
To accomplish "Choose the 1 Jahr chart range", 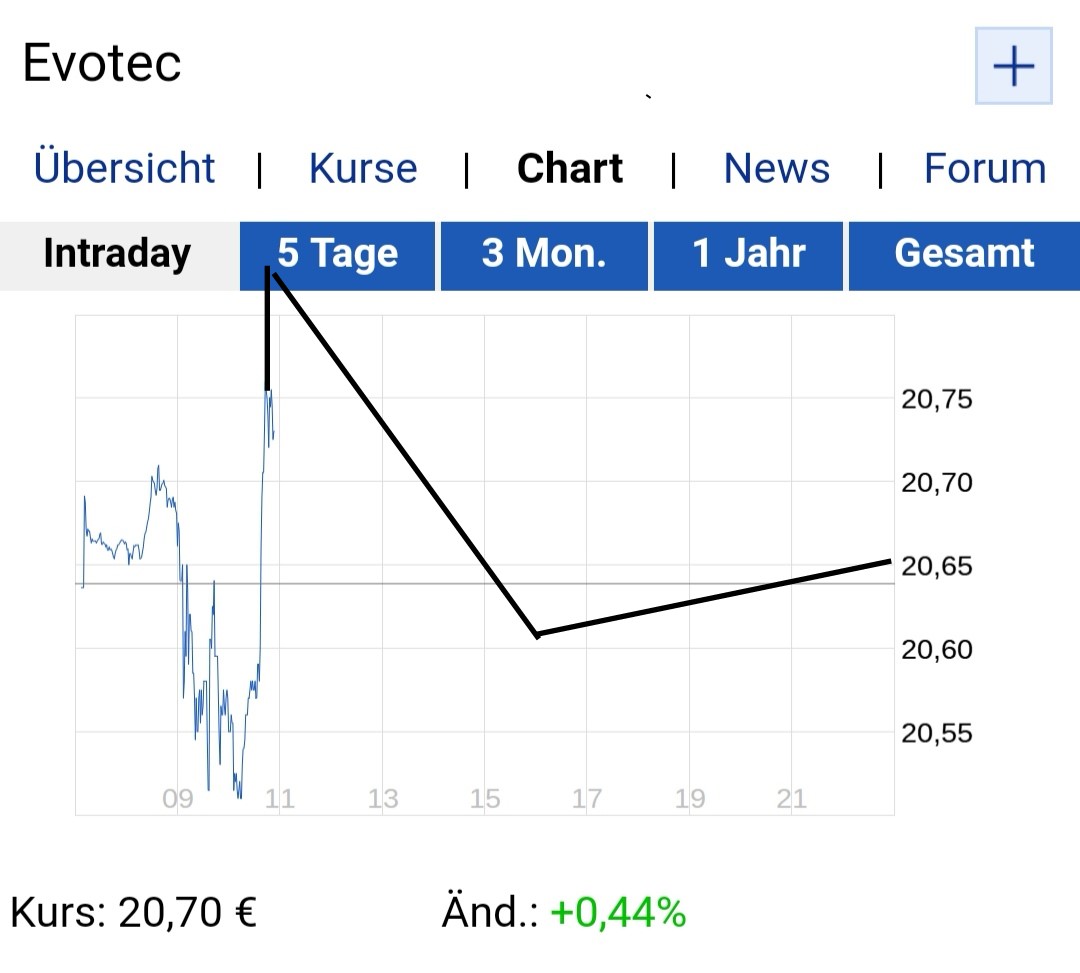I will point(748,254).
